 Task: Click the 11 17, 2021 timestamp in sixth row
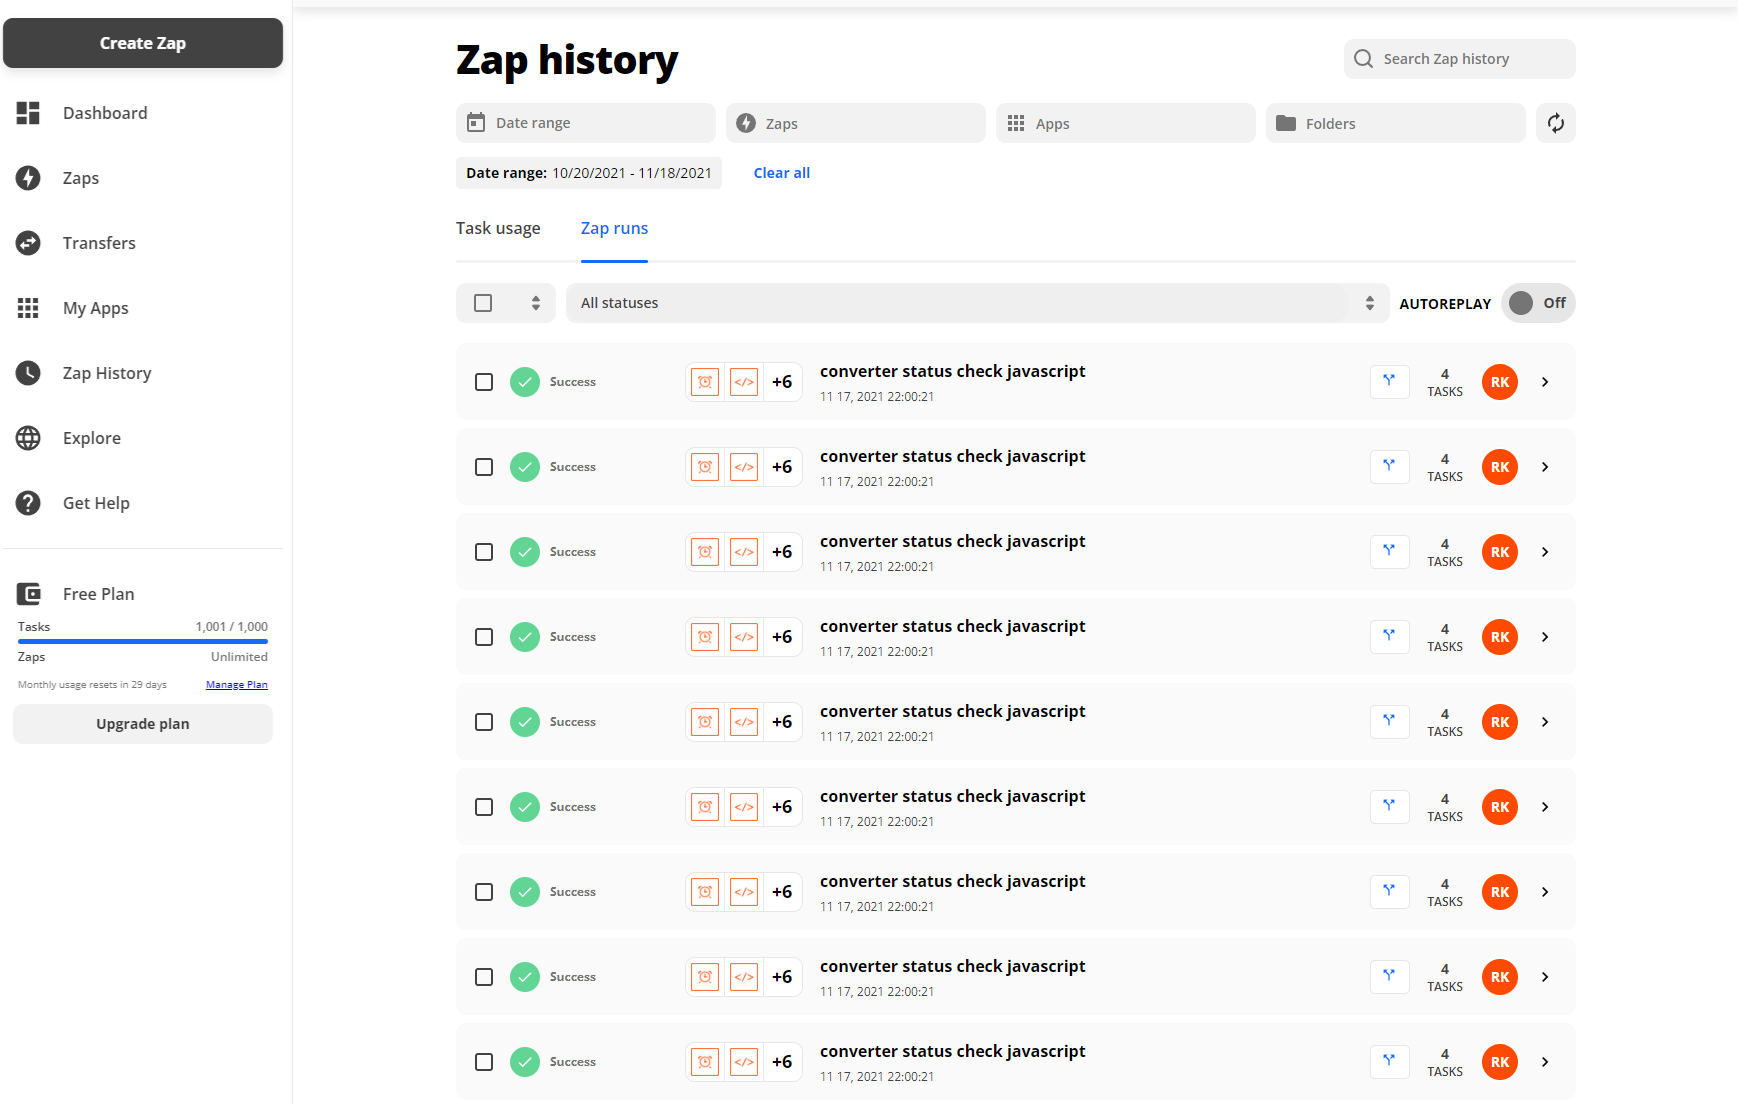point(877,822)
